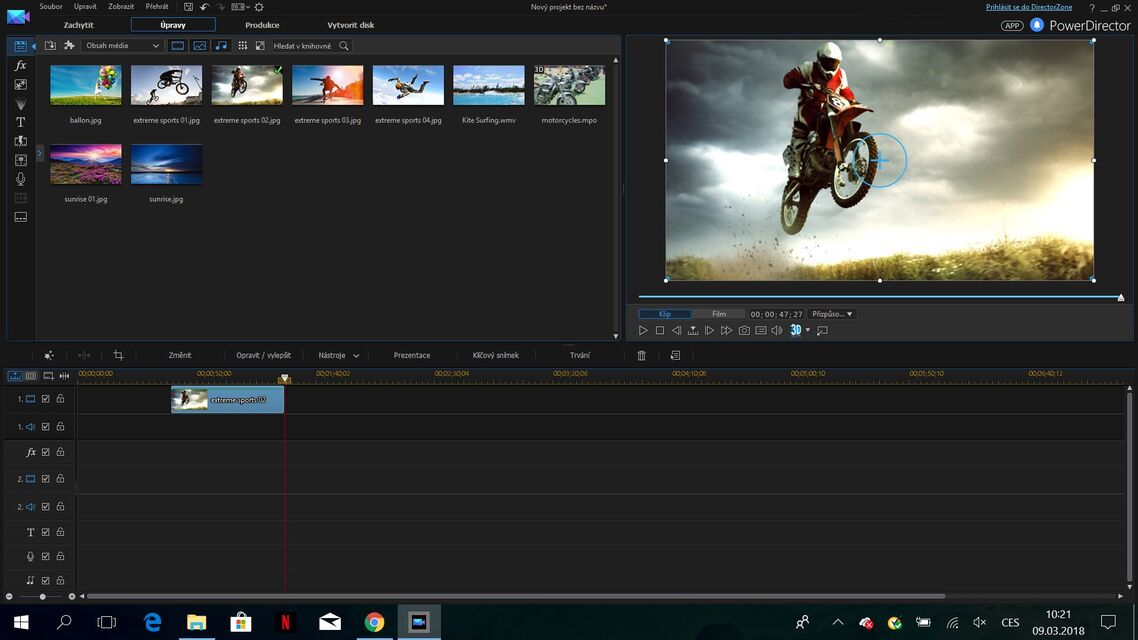Uncheck the video track 1 enable checkbox
This screenshot has width=1138, height=640.
tap(46, 399)
